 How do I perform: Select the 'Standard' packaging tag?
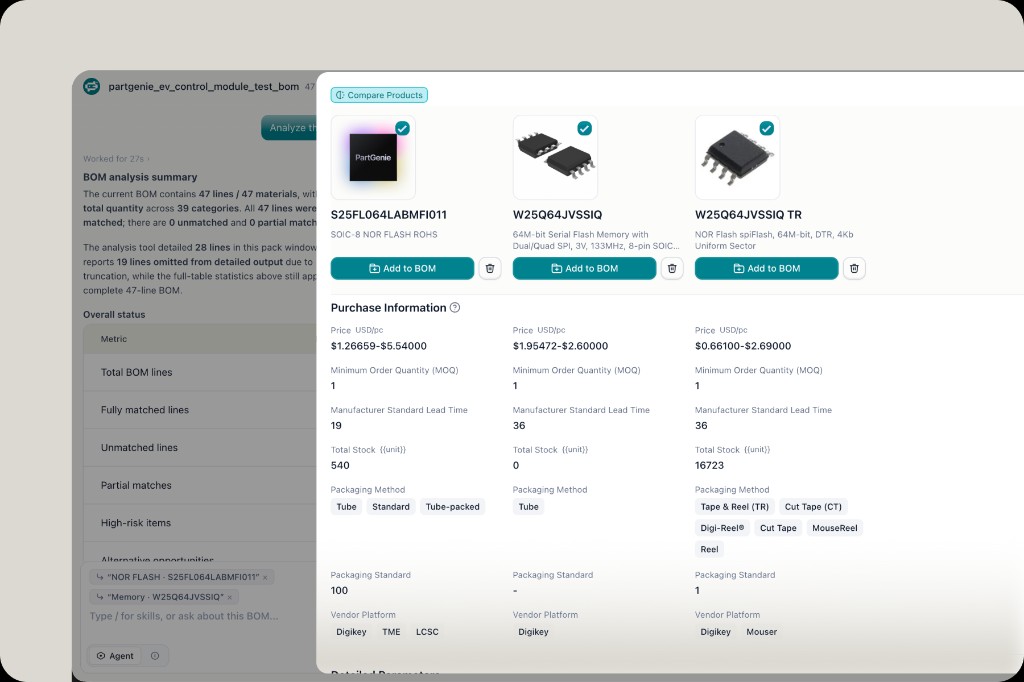[x=391, y=507]
